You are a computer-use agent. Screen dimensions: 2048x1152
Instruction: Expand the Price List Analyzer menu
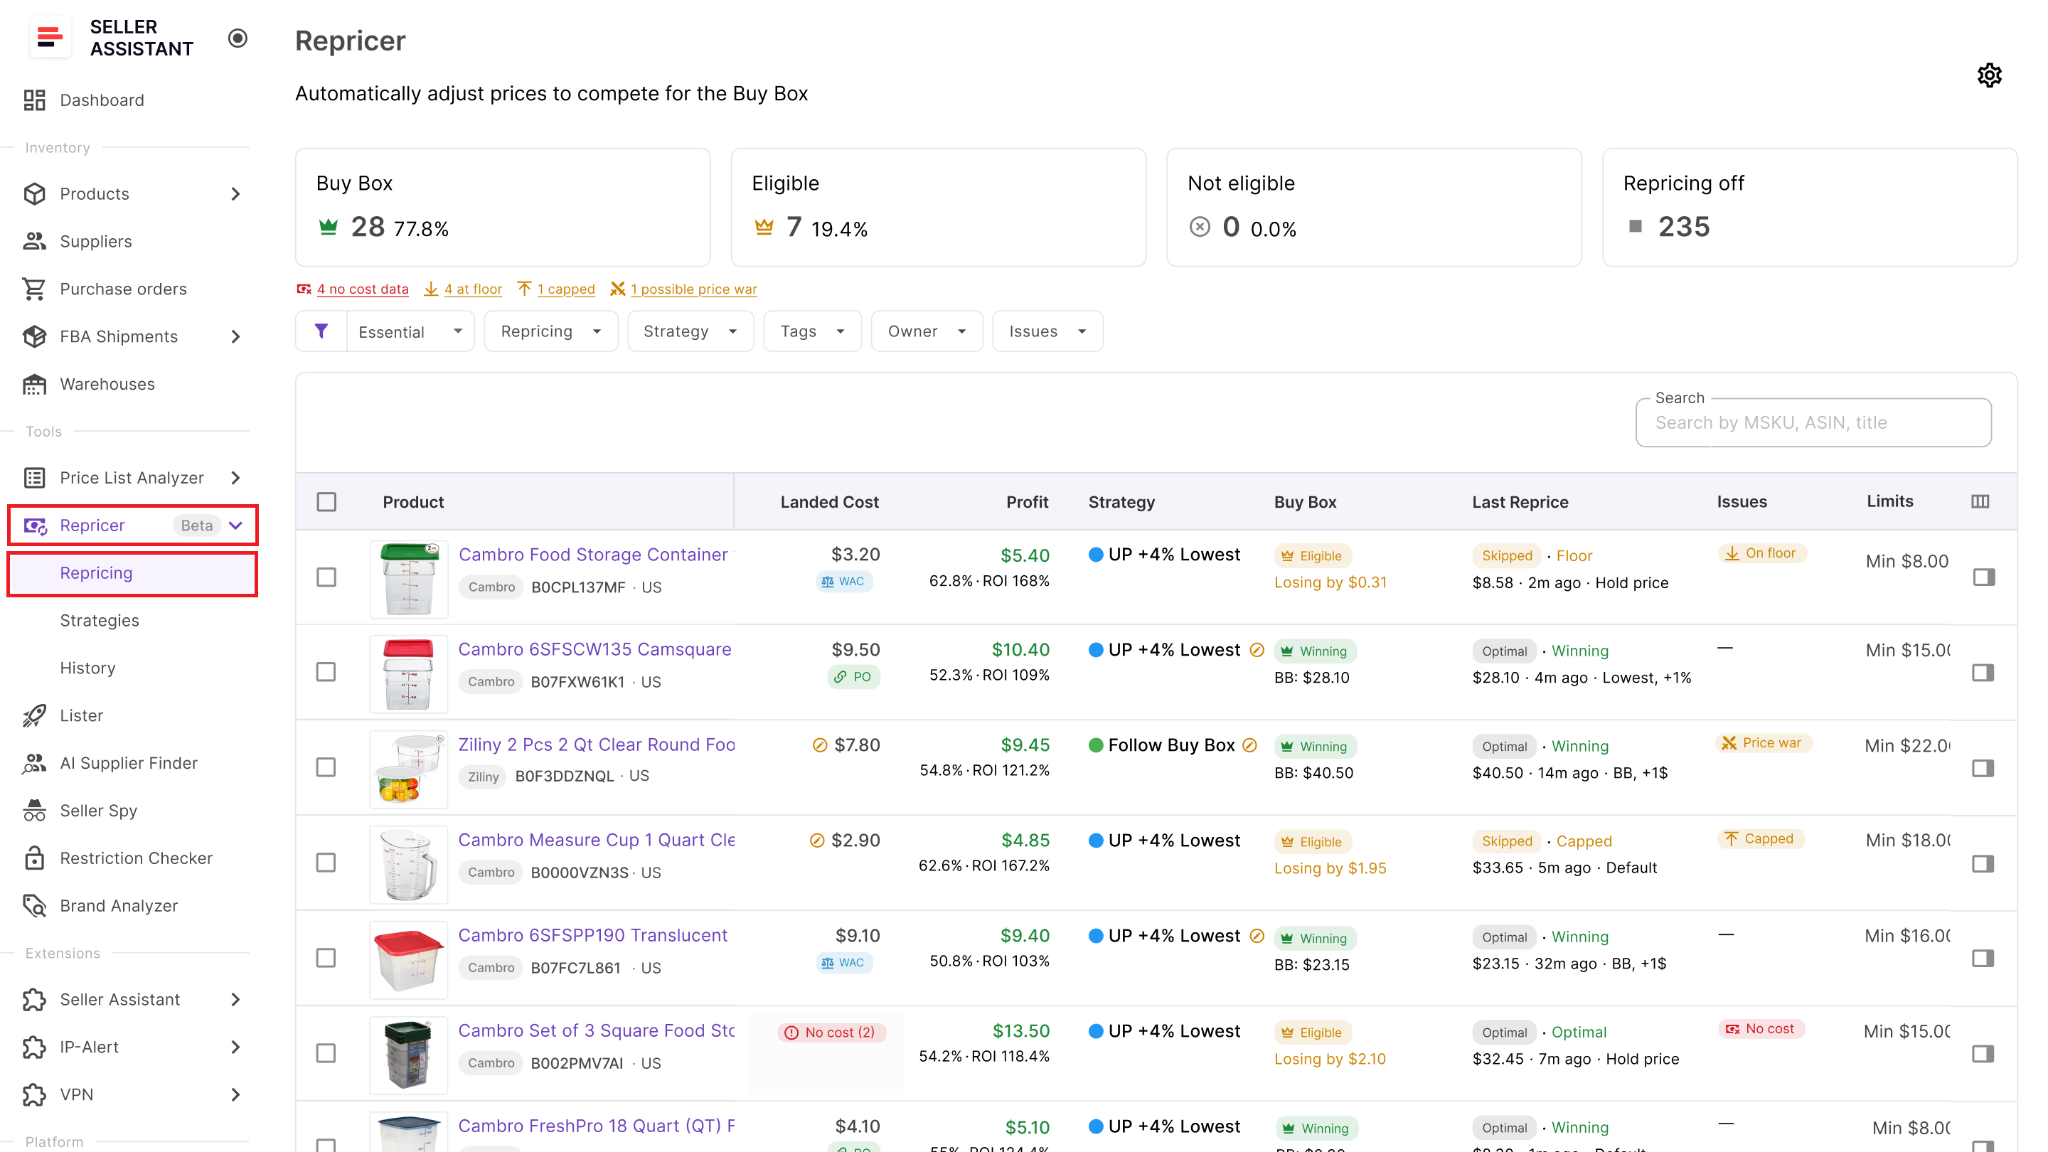click(x=236, y=478)
